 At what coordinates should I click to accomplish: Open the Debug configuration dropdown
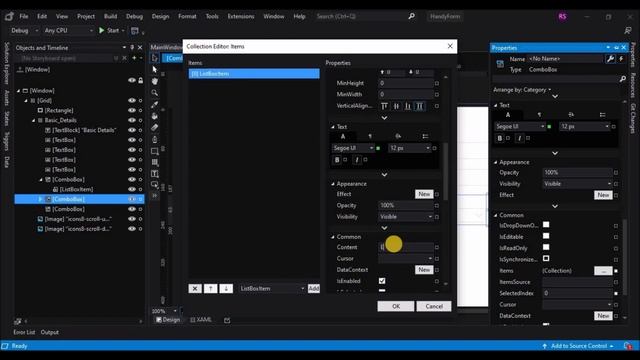pos(24,30)
